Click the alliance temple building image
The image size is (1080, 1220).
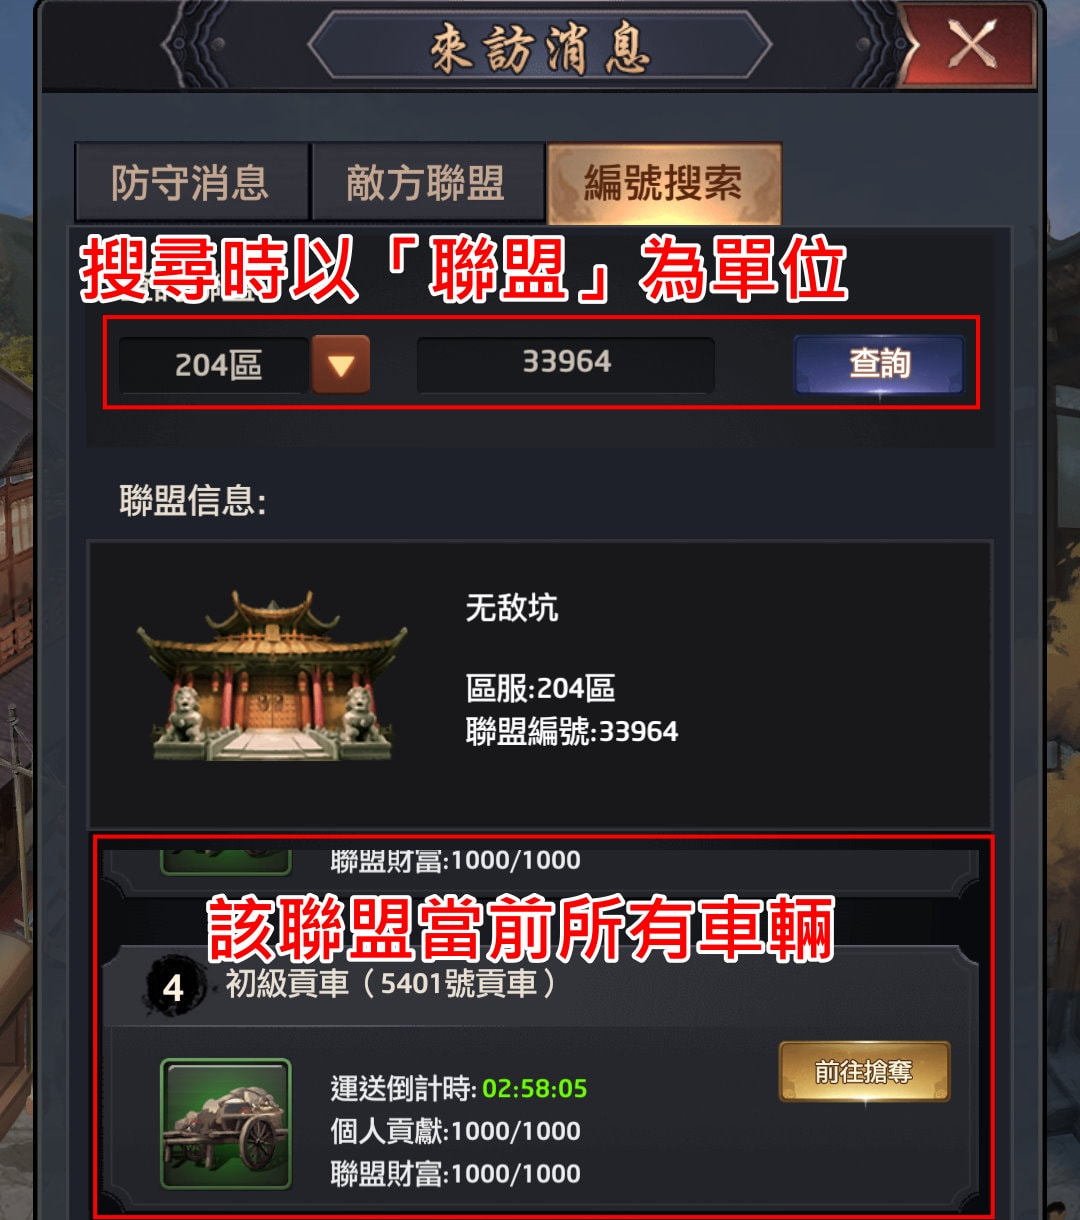272,675
